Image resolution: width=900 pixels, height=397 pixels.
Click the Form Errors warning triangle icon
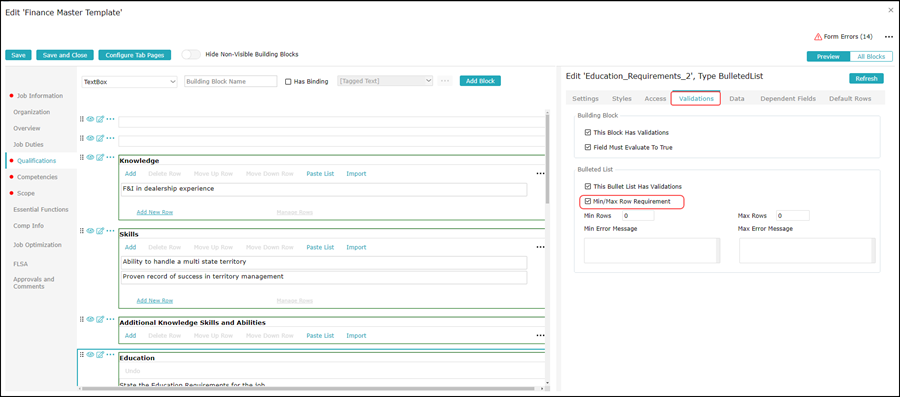(818, 37)
